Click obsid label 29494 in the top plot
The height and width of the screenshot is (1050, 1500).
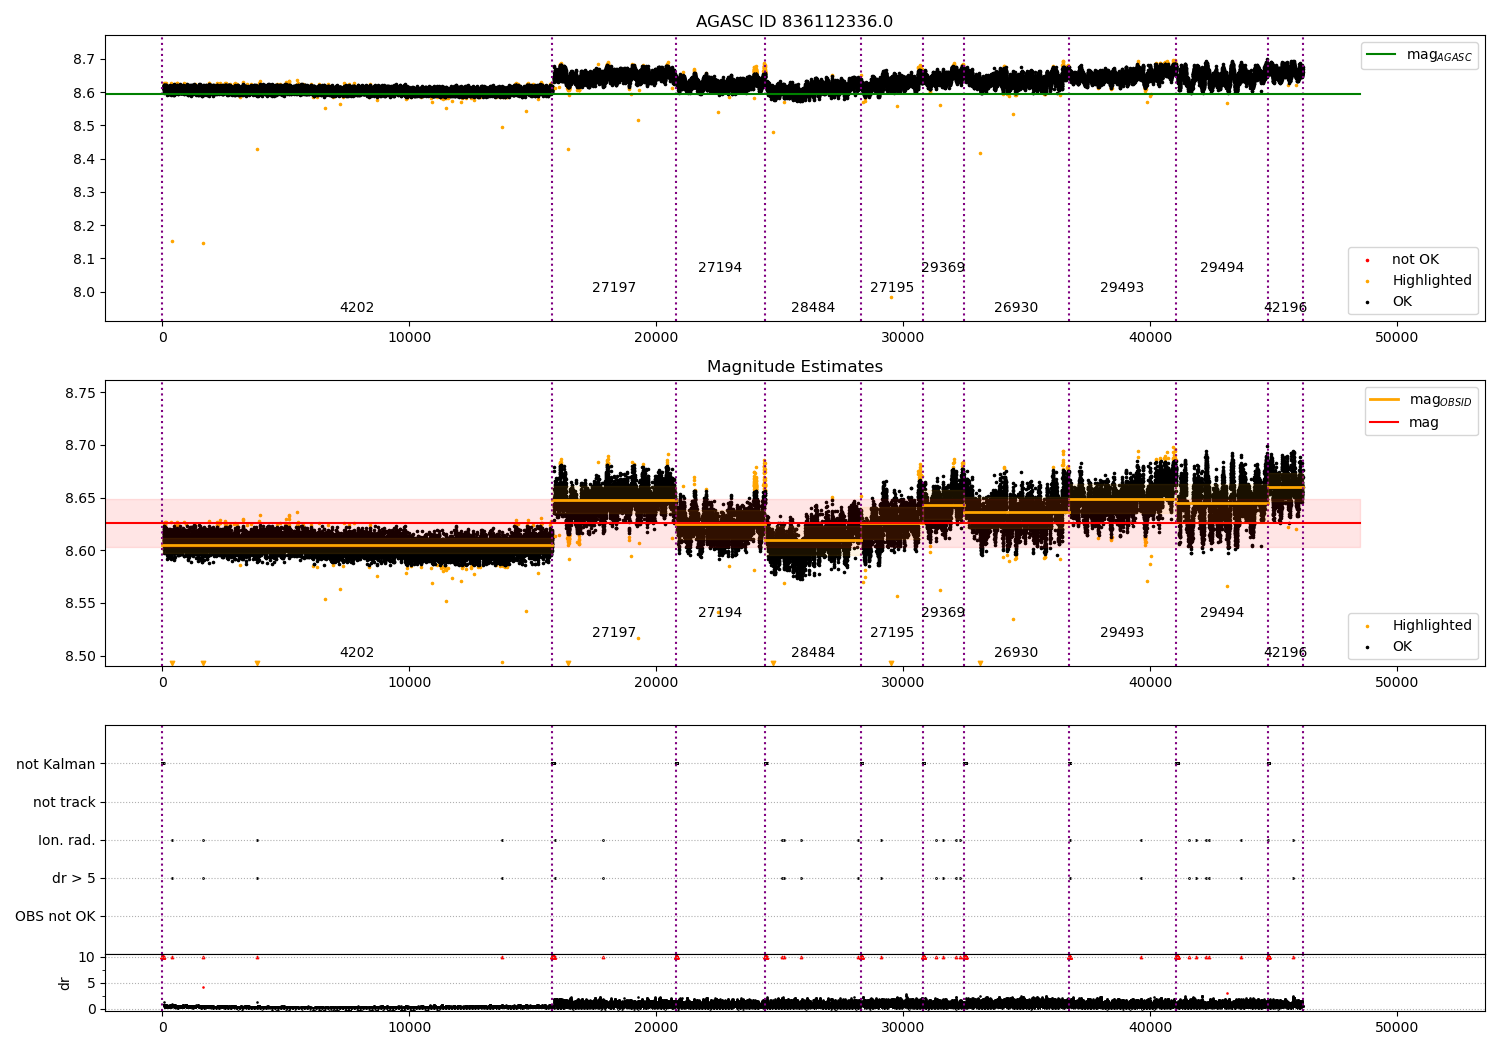[x=1222, y=268]
